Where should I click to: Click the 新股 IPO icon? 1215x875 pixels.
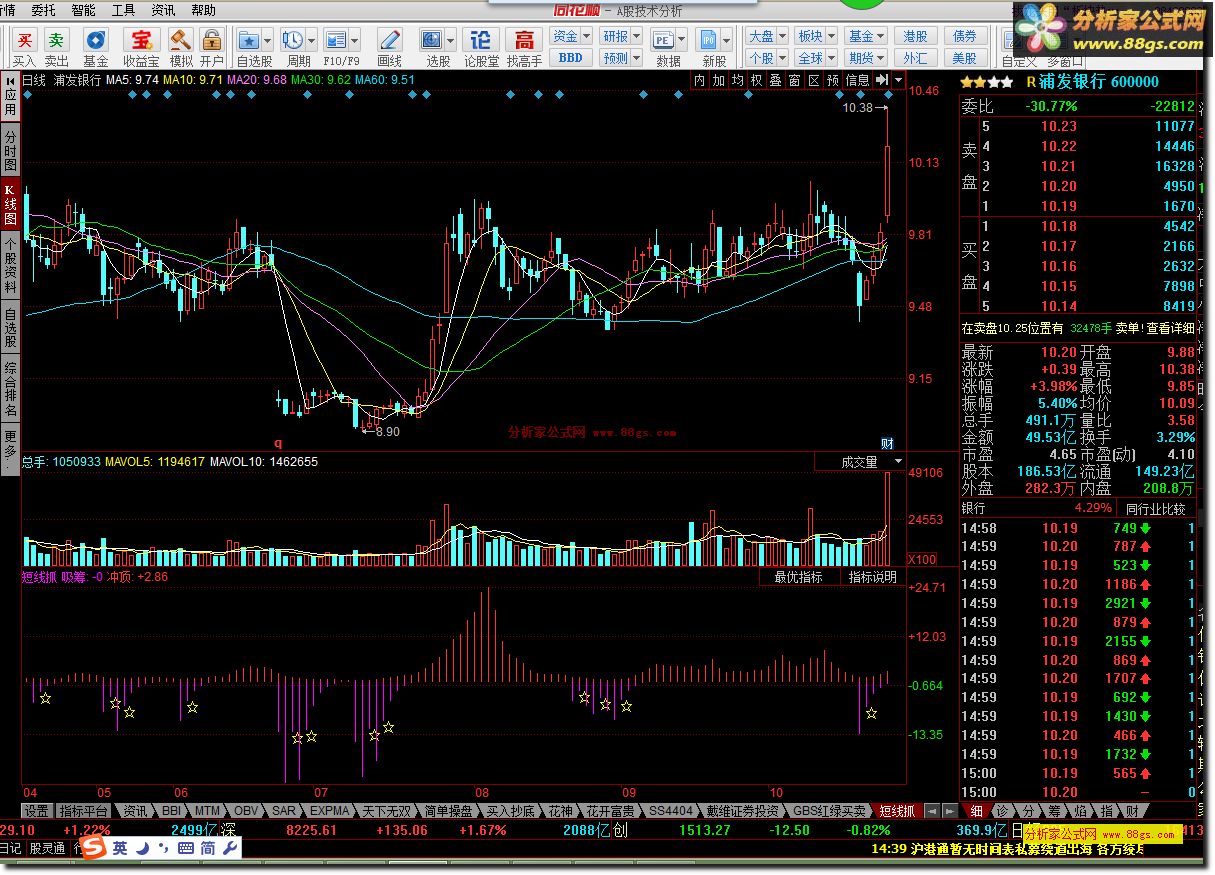(709, 41)
